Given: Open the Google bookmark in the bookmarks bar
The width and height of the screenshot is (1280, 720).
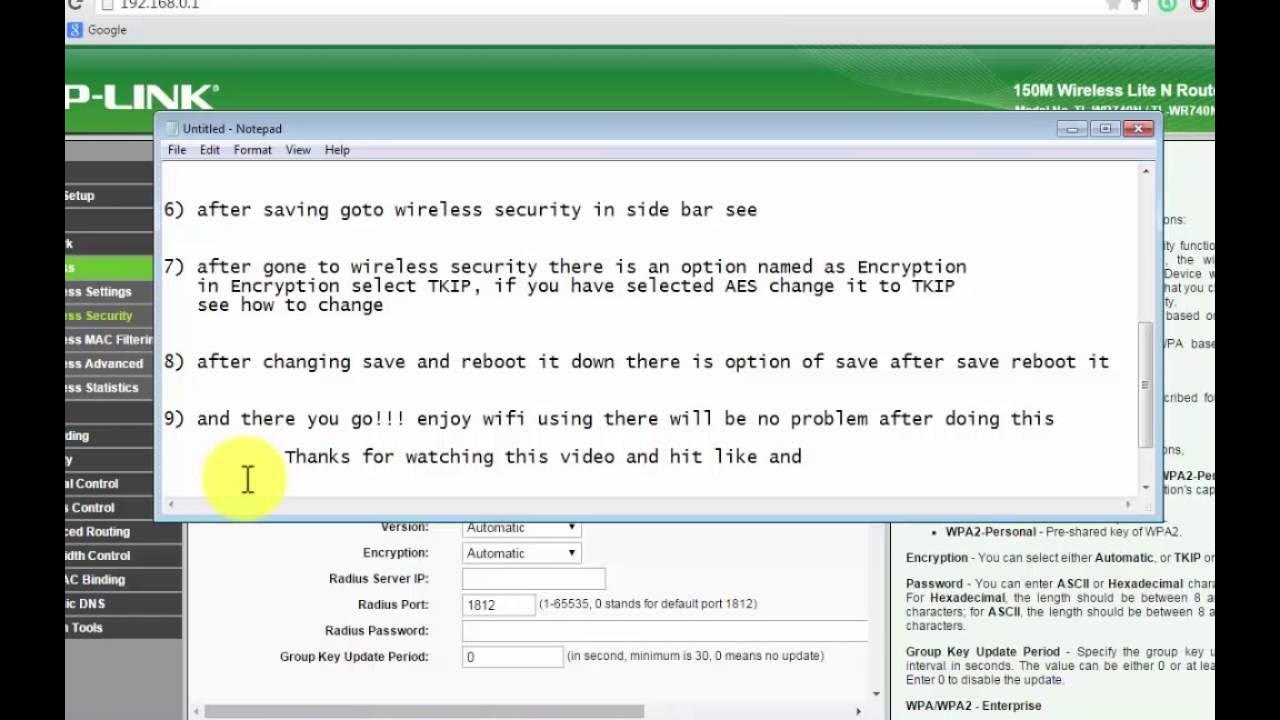Looking at the screenshot, I should click(97, 30).
